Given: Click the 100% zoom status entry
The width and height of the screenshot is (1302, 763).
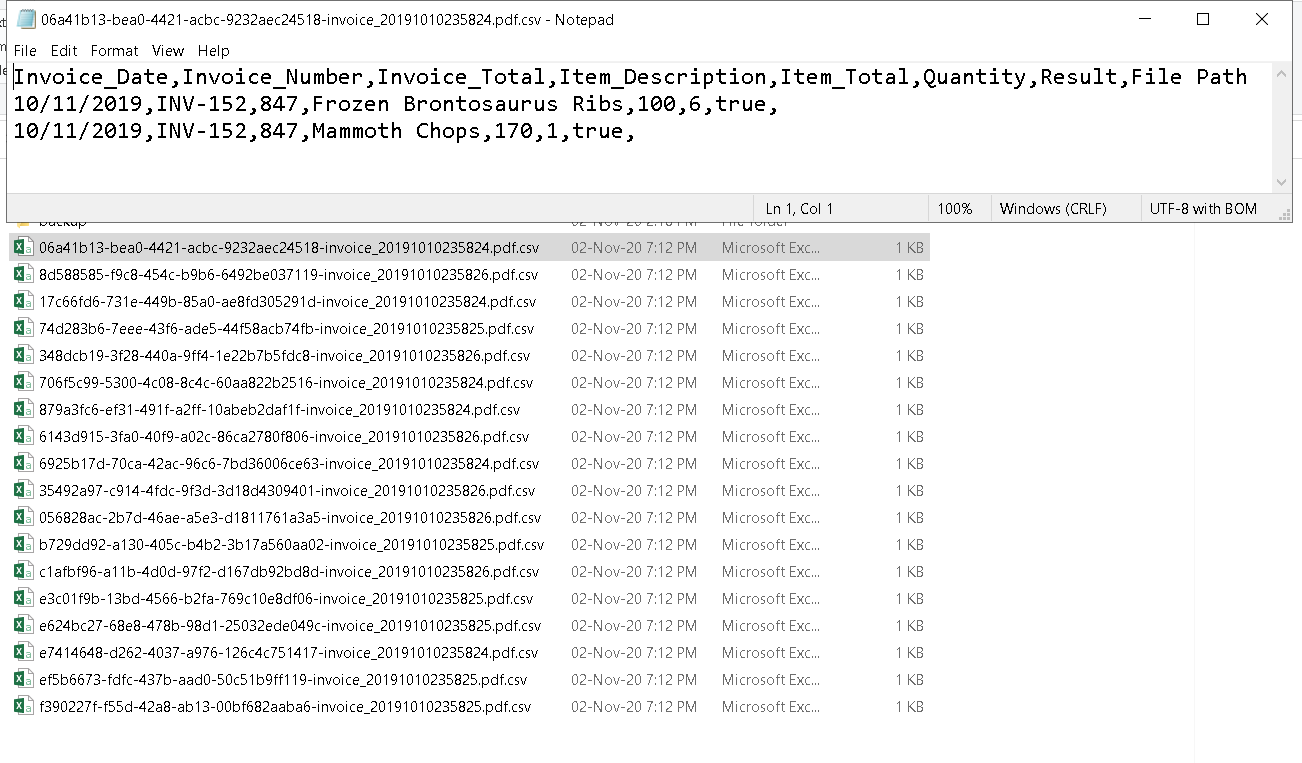Looking at the screenshot, I should pyautogui.click(x=955, y=209).
